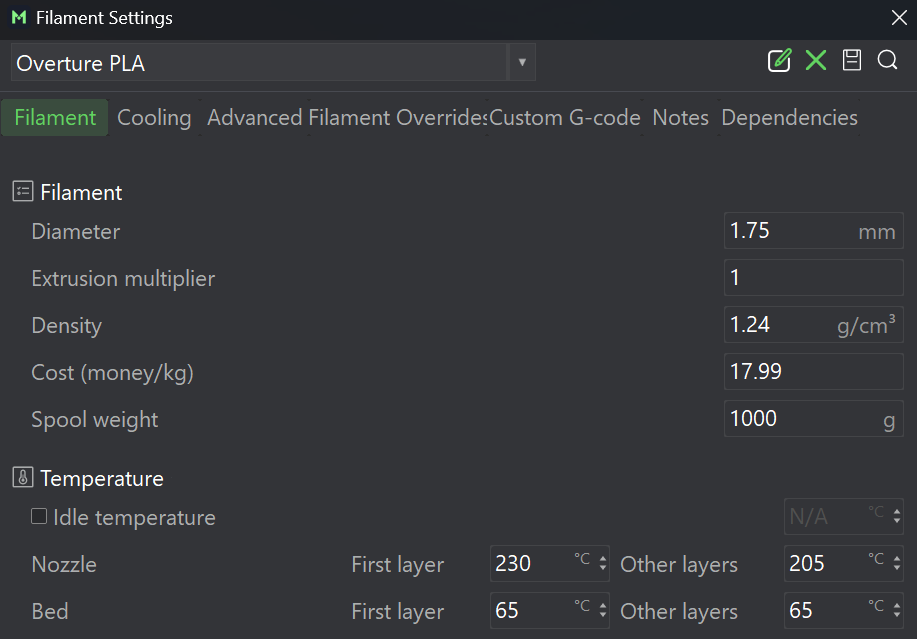Click the Nozzle Other layers temperature stepper

point(897,563)
